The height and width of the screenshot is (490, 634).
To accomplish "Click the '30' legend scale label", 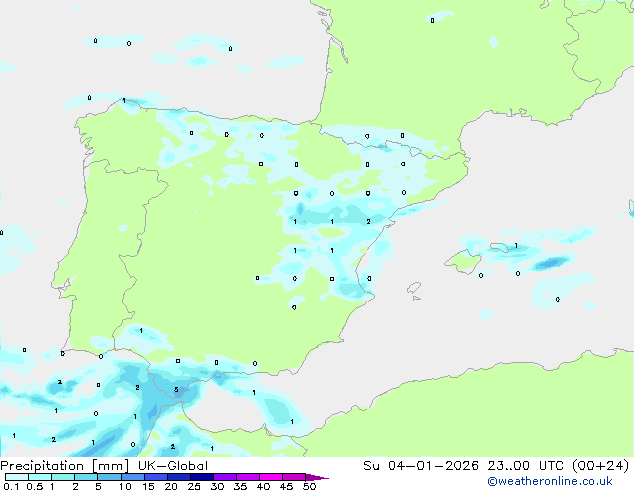I will 217,486.
